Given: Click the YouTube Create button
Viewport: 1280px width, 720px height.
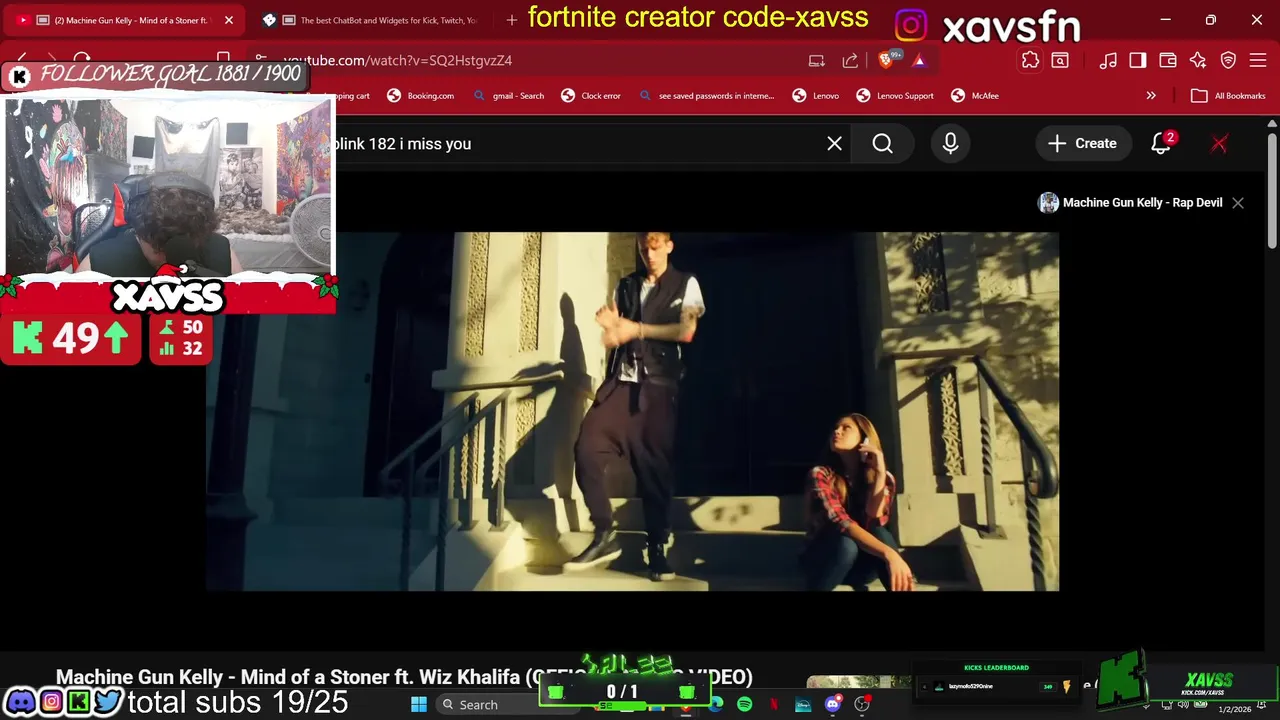Looking at the screenshot, I should tap(1083, 144).
